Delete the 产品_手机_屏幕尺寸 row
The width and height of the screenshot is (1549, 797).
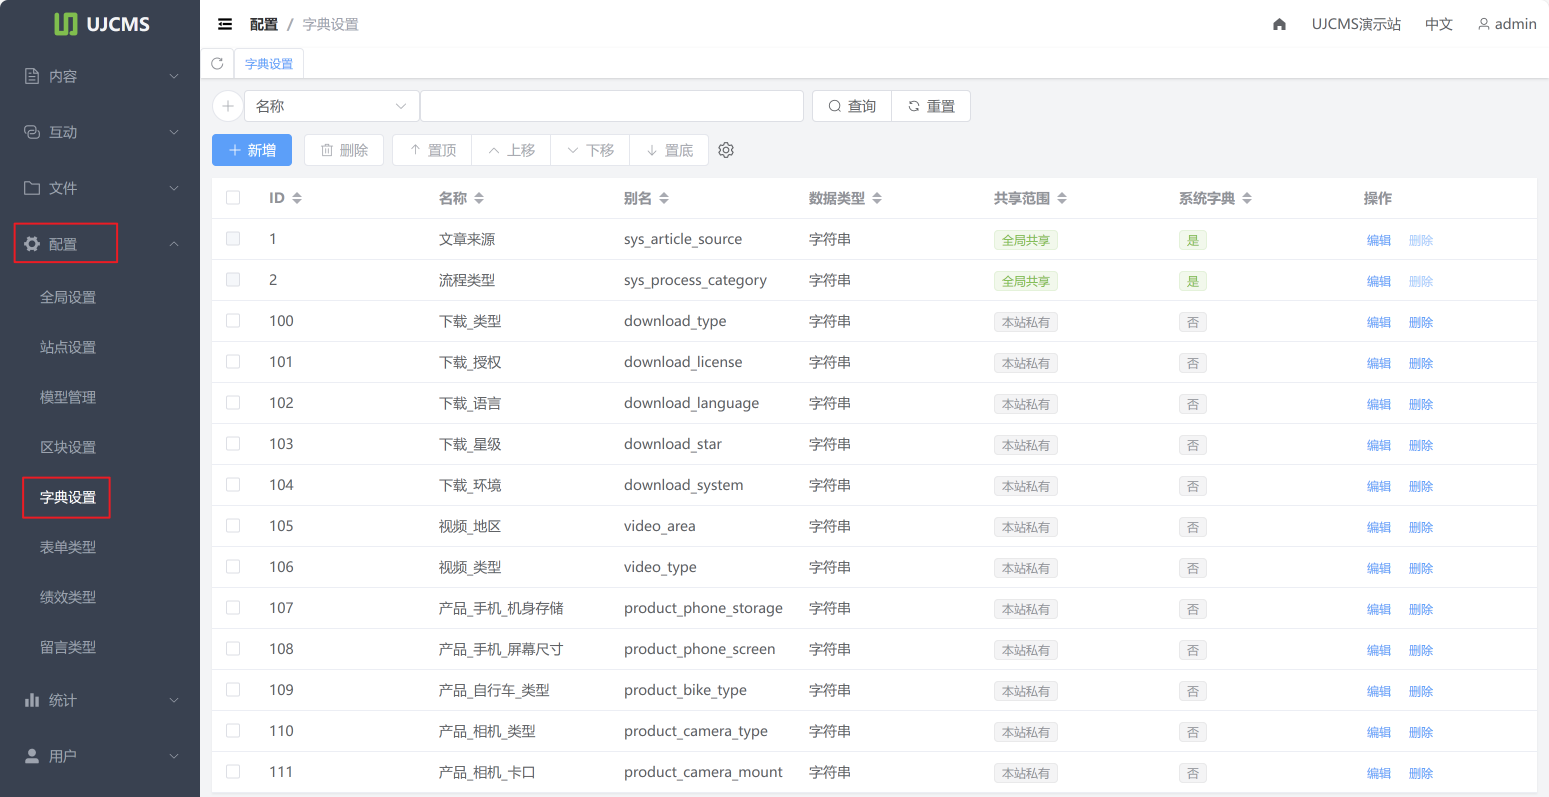point(1421,650)
